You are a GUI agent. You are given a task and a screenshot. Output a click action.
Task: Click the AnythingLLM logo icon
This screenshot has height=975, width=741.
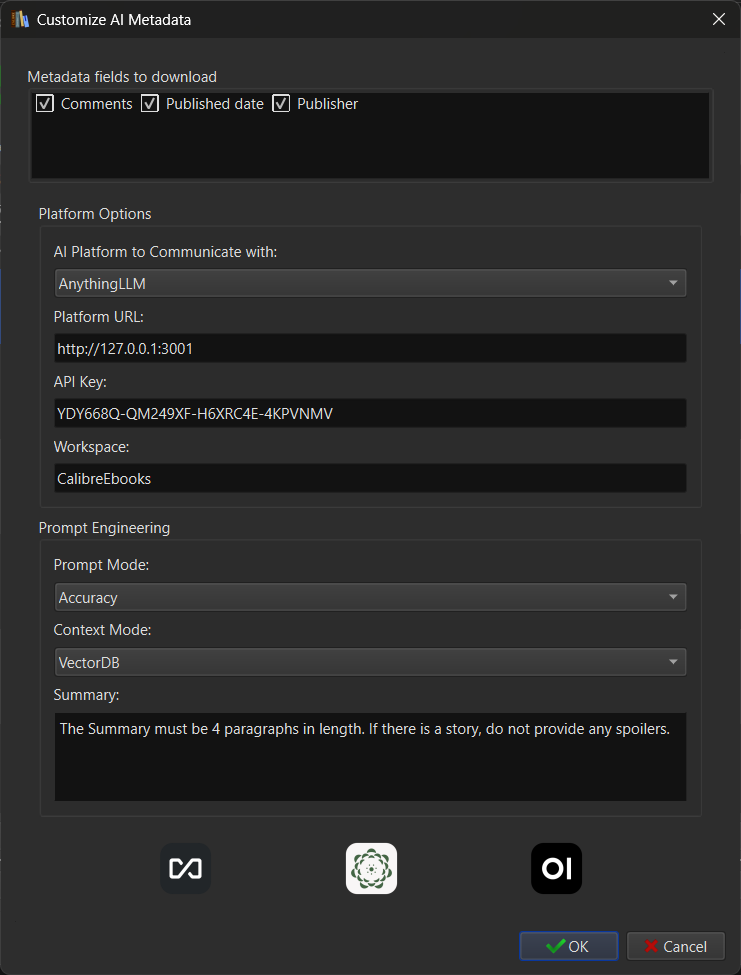(x=185, y=868)
